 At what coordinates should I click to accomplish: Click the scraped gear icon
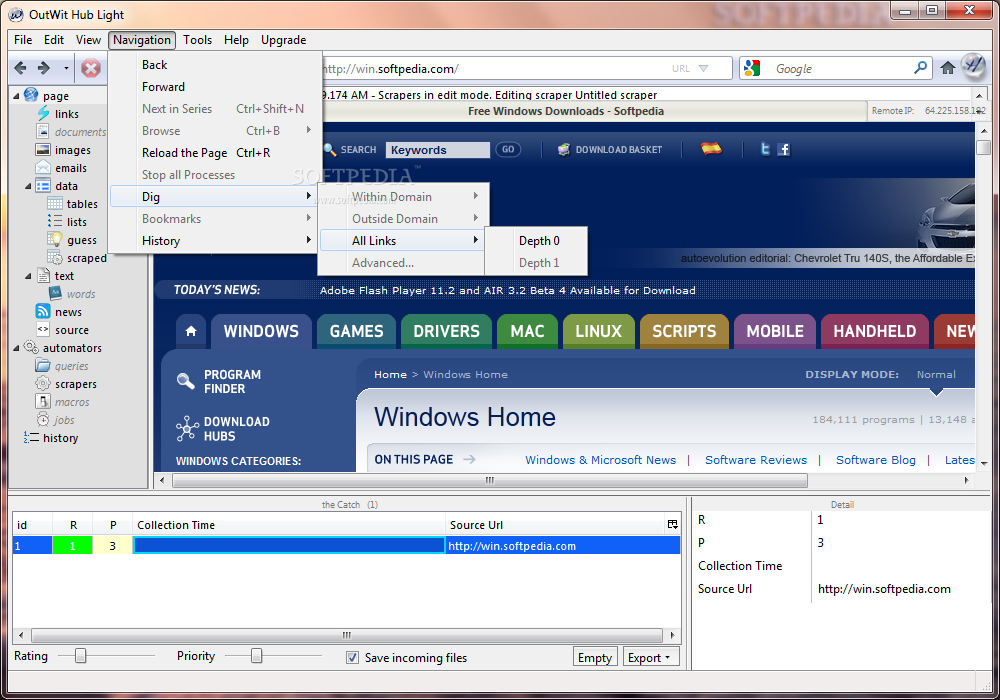pos(55,258)
